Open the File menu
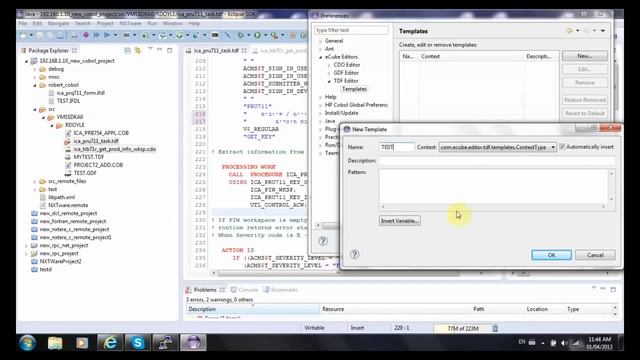 point(23,23)
